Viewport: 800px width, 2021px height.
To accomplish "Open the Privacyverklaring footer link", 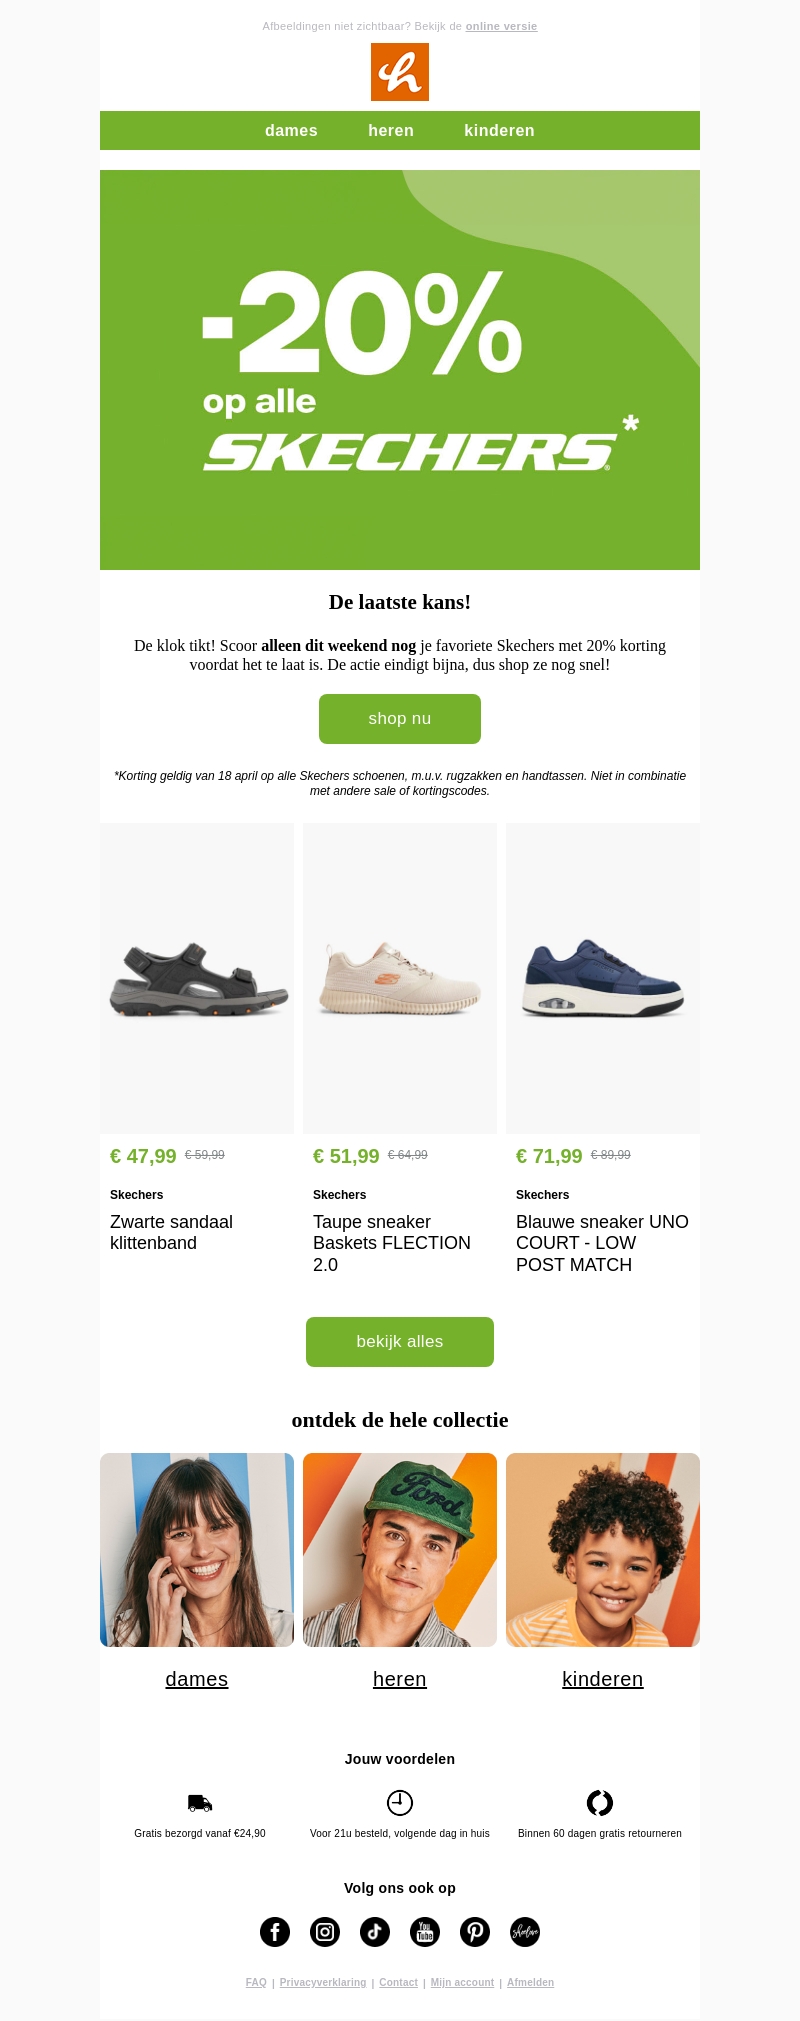I will pos(323,1982).
